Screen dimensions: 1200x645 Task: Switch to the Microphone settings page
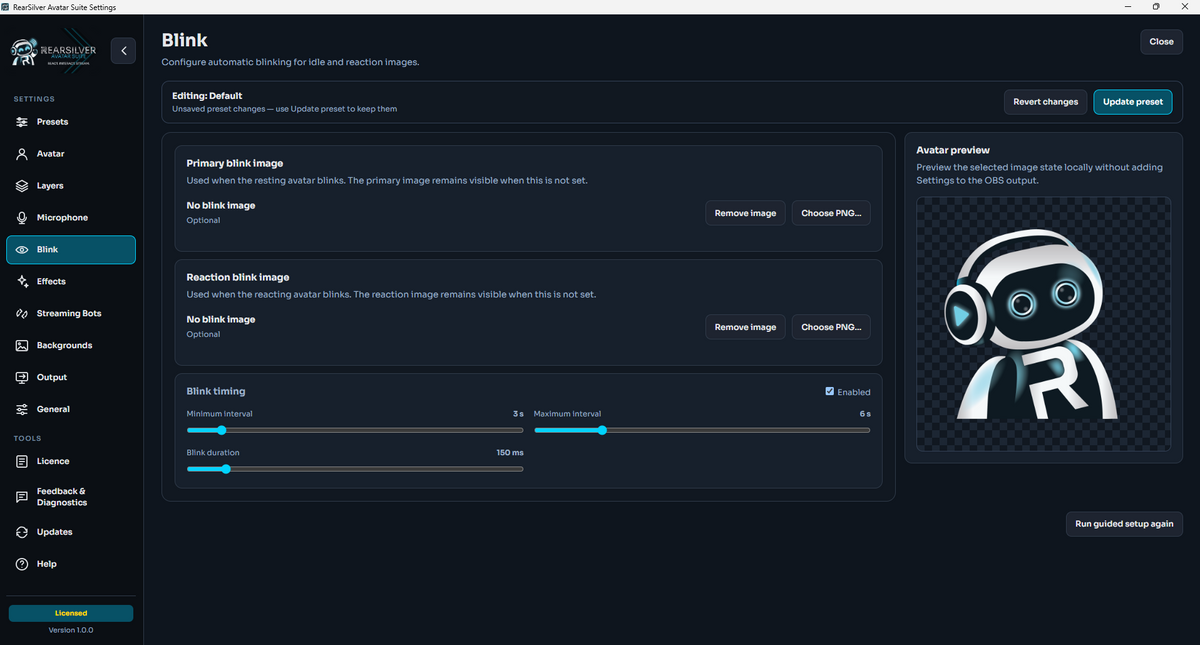click(71, 218)
